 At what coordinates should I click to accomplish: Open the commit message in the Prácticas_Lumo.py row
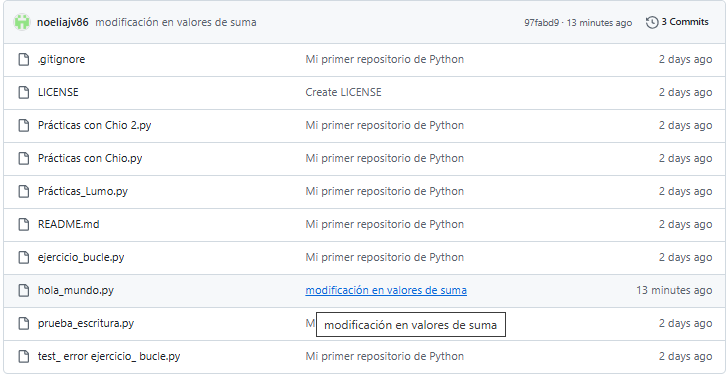384,191
